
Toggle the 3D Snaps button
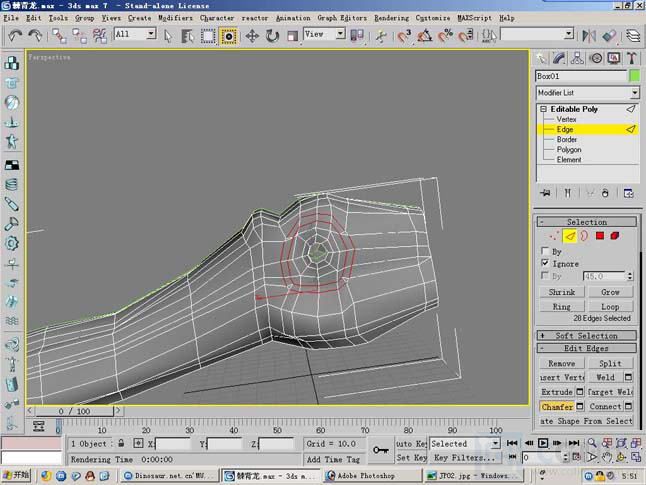(x=405, y=36)
